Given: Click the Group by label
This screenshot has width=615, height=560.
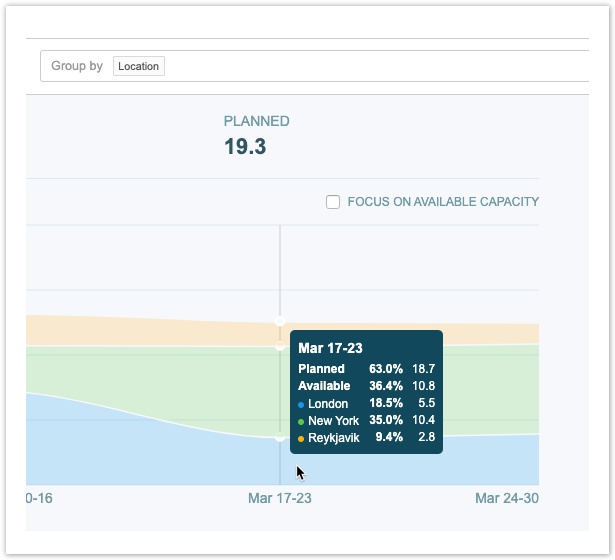Looking at the screenshot, I should [x=77, y=66].
